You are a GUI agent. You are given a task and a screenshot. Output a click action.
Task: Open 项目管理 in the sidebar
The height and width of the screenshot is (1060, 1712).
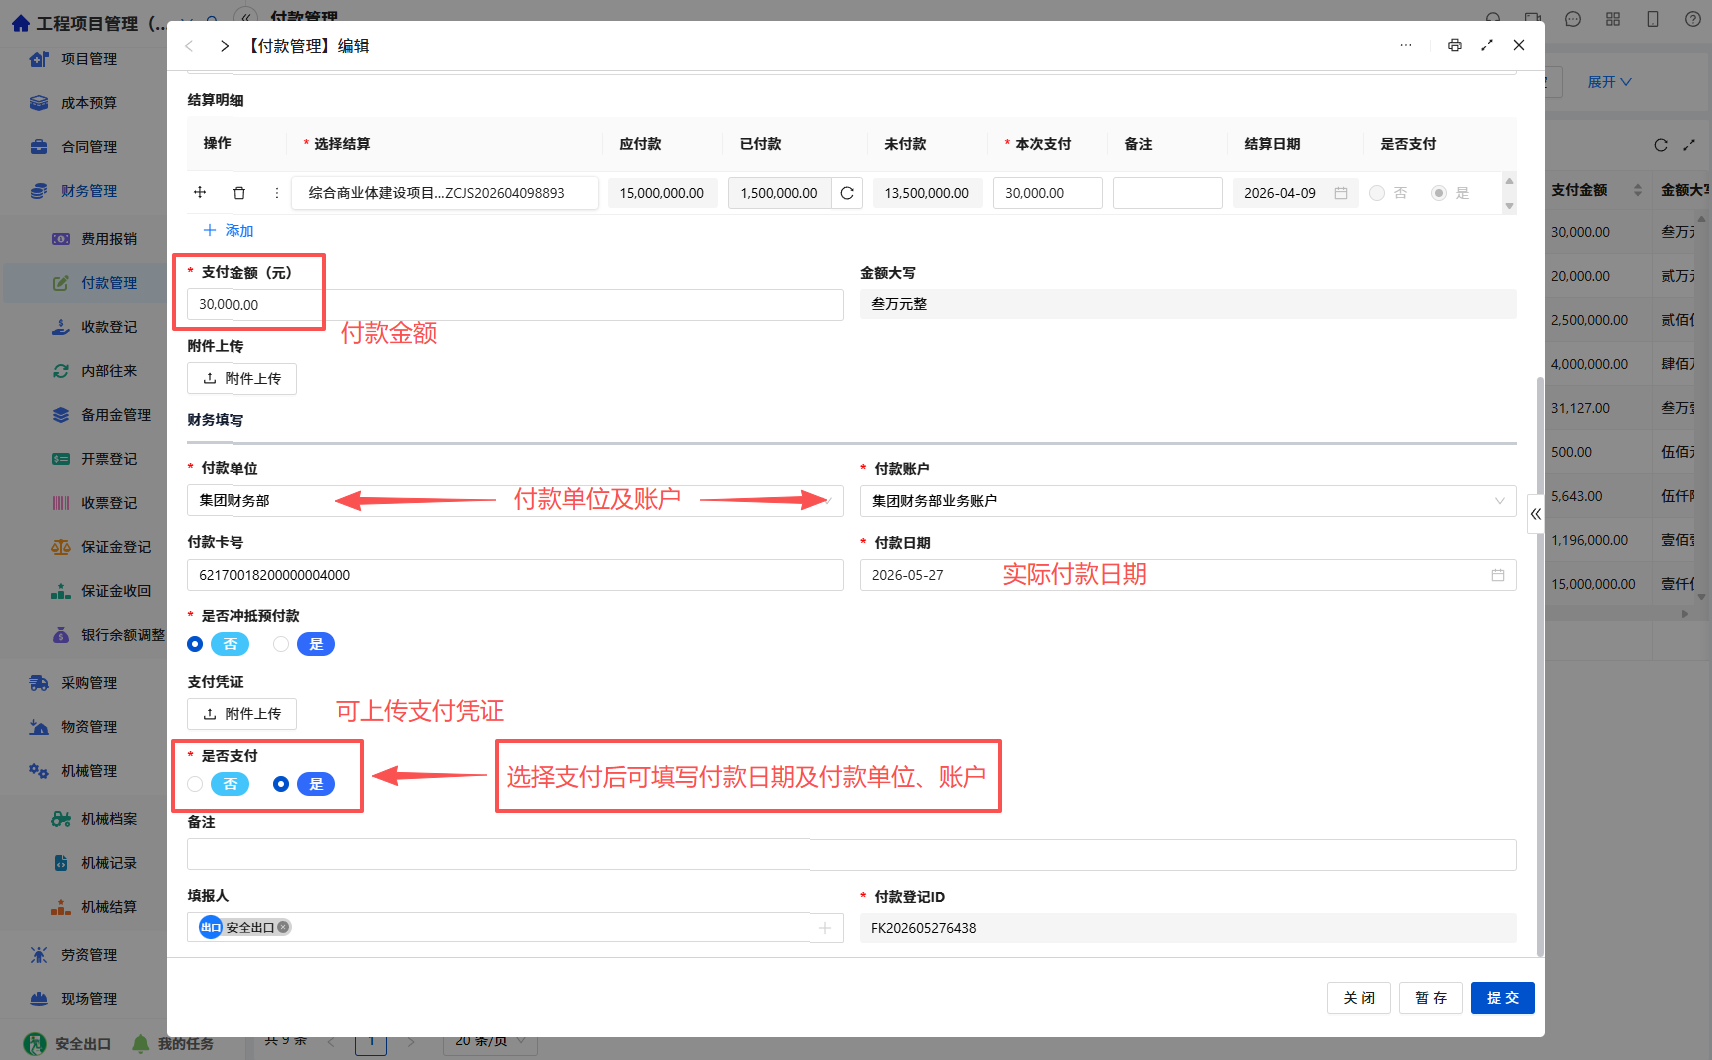pyautogui.click(x=88, y=59)
